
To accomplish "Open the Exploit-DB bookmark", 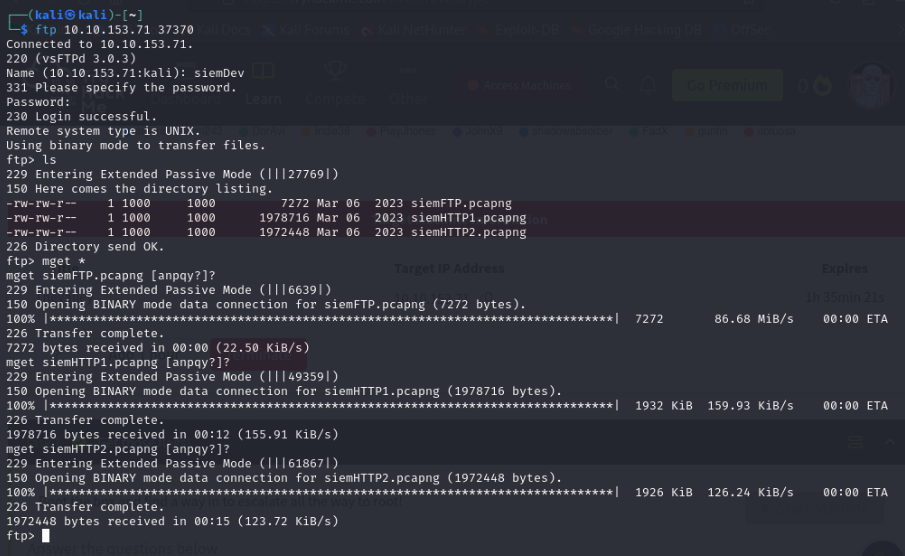I will click(x=518, y=30).
